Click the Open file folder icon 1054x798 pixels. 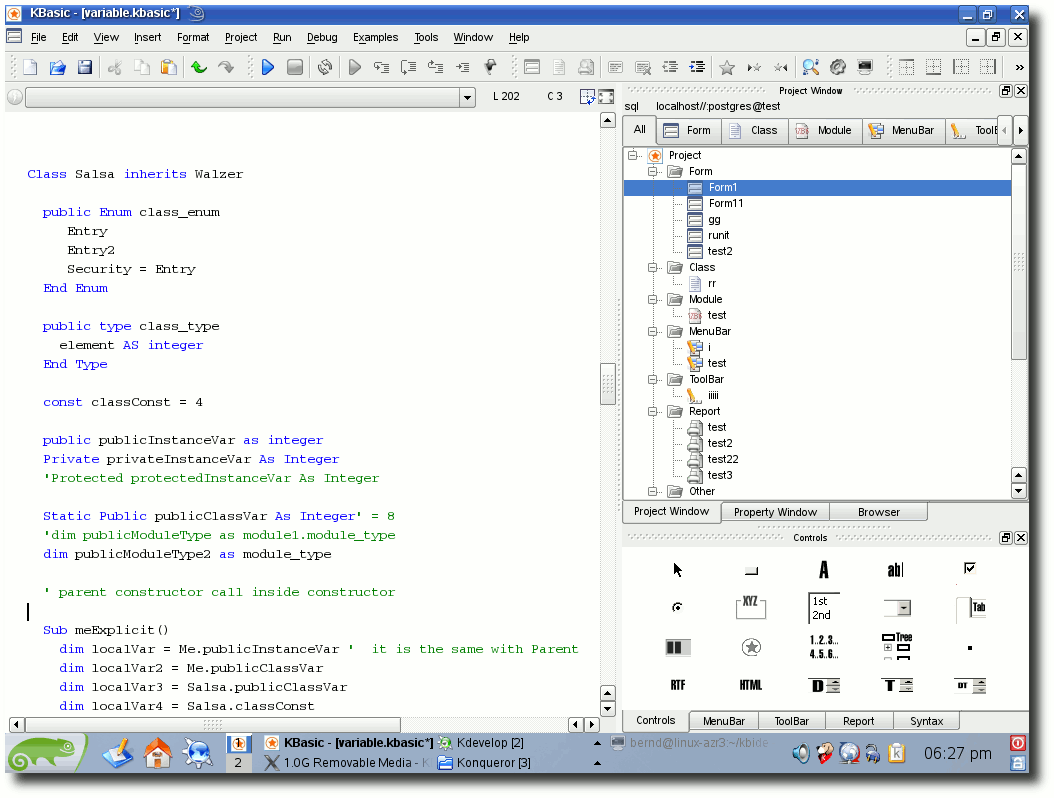(58, 67)
